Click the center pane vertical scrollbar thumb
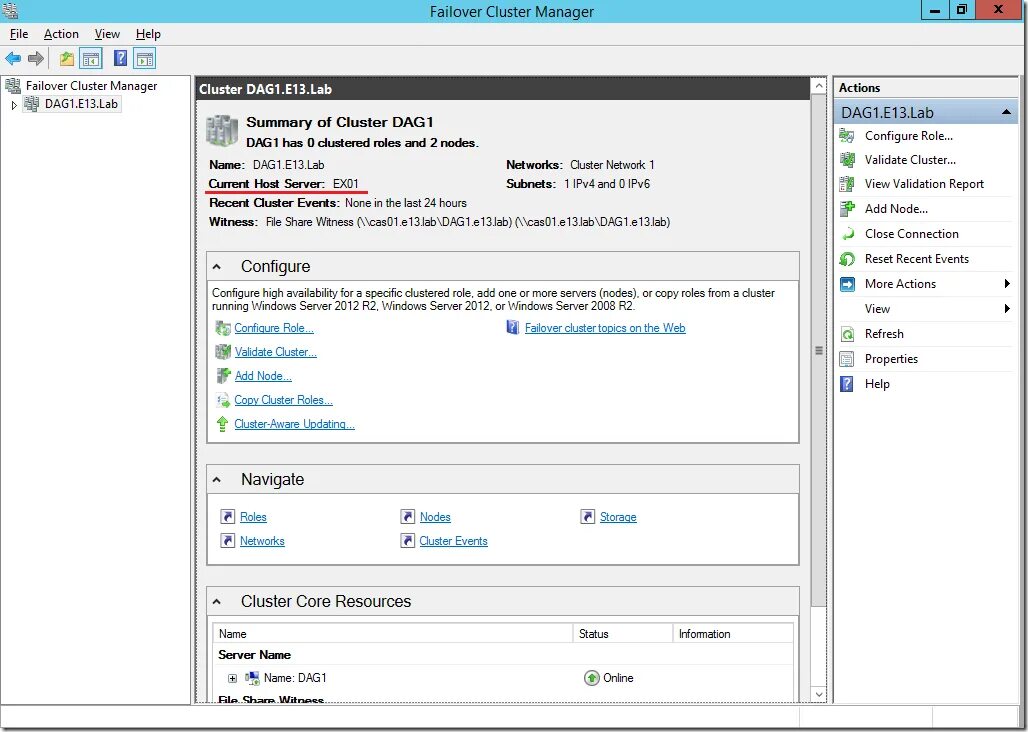 819,351
